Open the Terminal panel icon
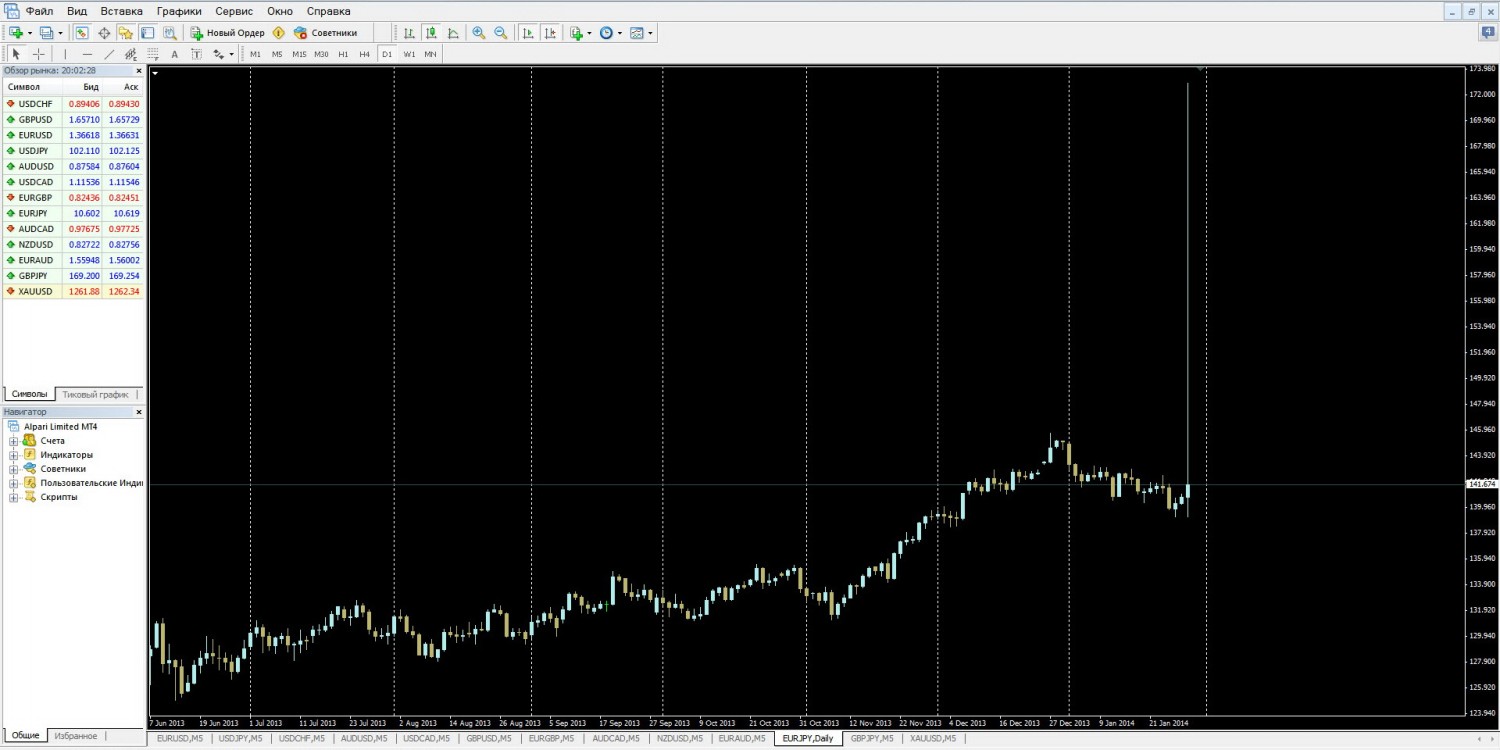Viewport: 1500px width, 750px height. click(x=148, y=33)
